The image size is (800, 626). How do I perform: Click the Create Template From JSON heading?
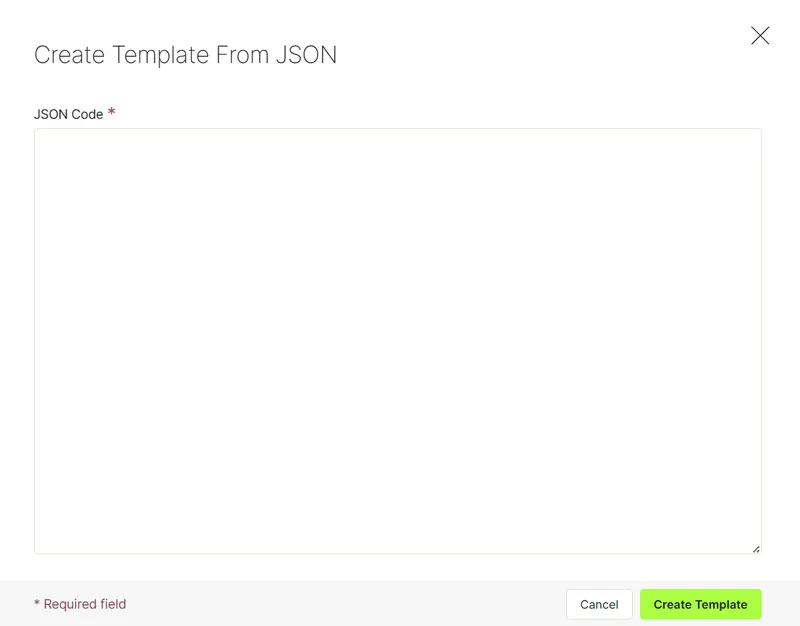tap(185, 55)
